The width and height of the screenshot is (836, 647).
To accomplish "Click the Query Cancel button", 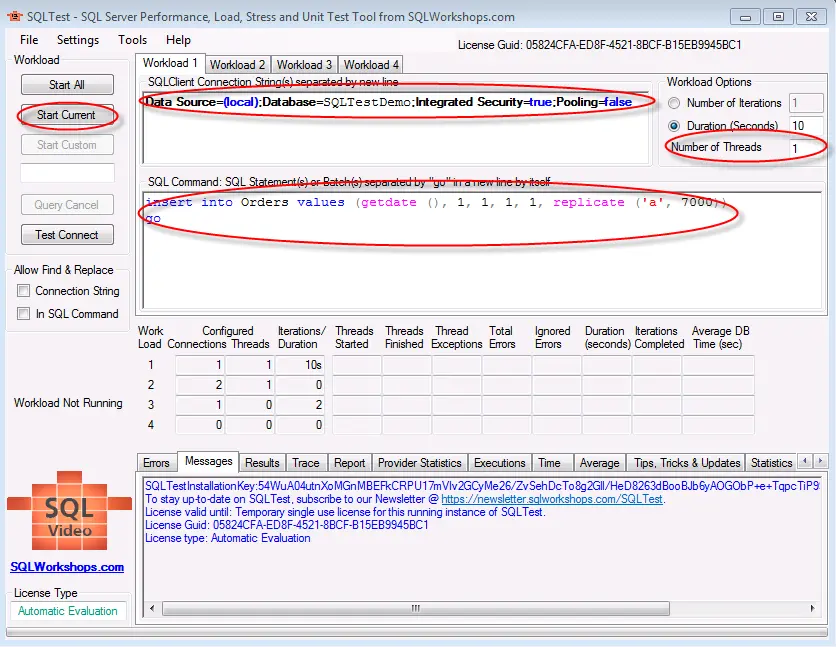I will [67, 205].
